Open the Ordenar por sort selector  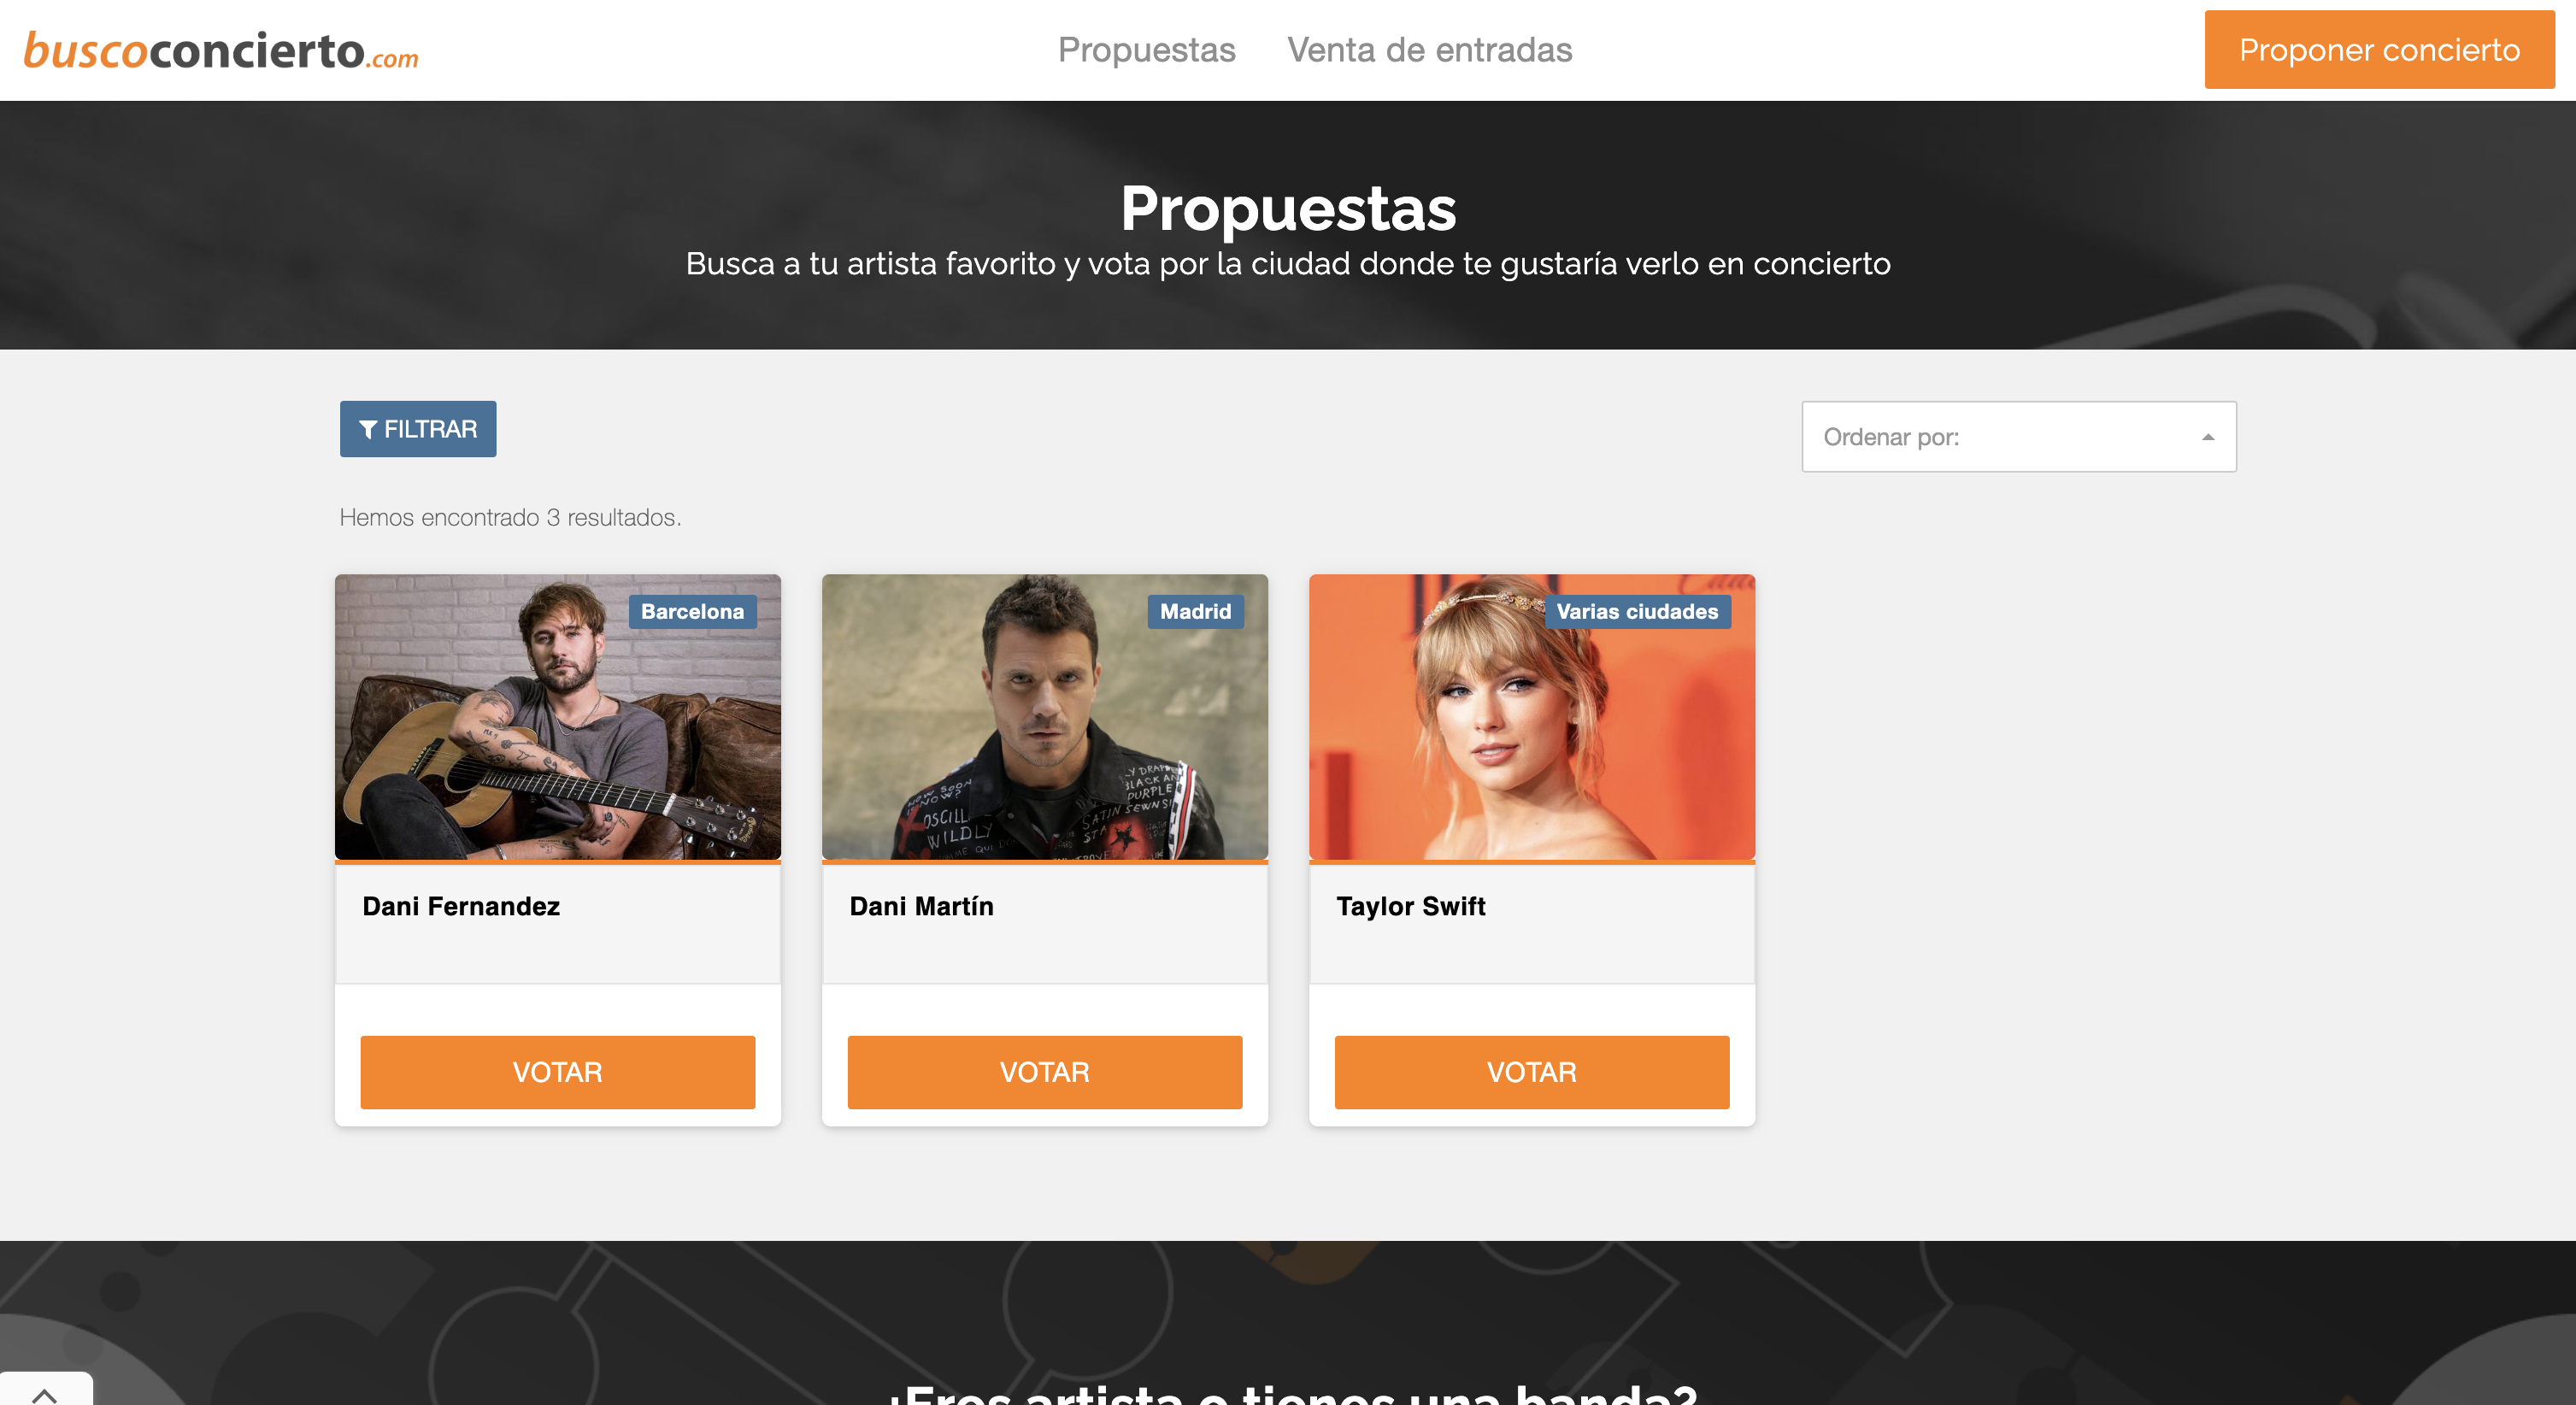(2018, 437)
